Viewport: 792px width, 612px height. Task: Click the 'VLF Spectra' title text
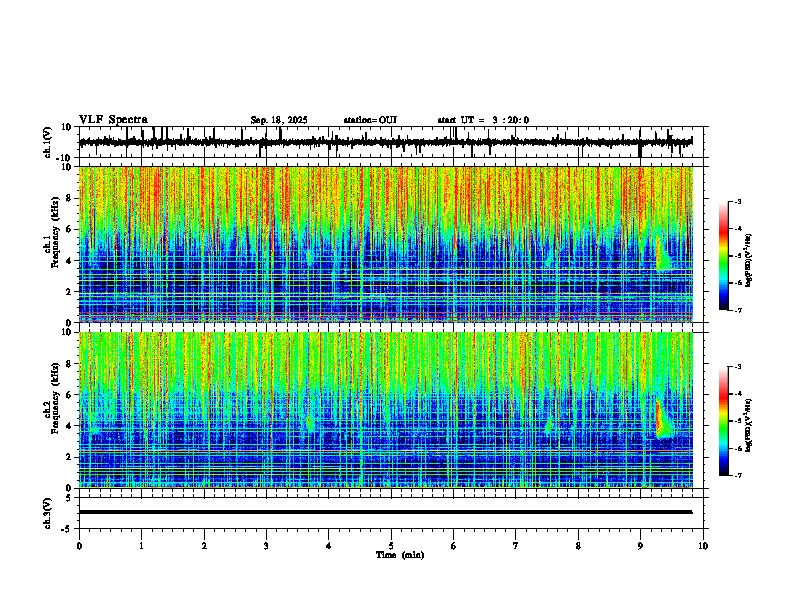click(113, 120)
